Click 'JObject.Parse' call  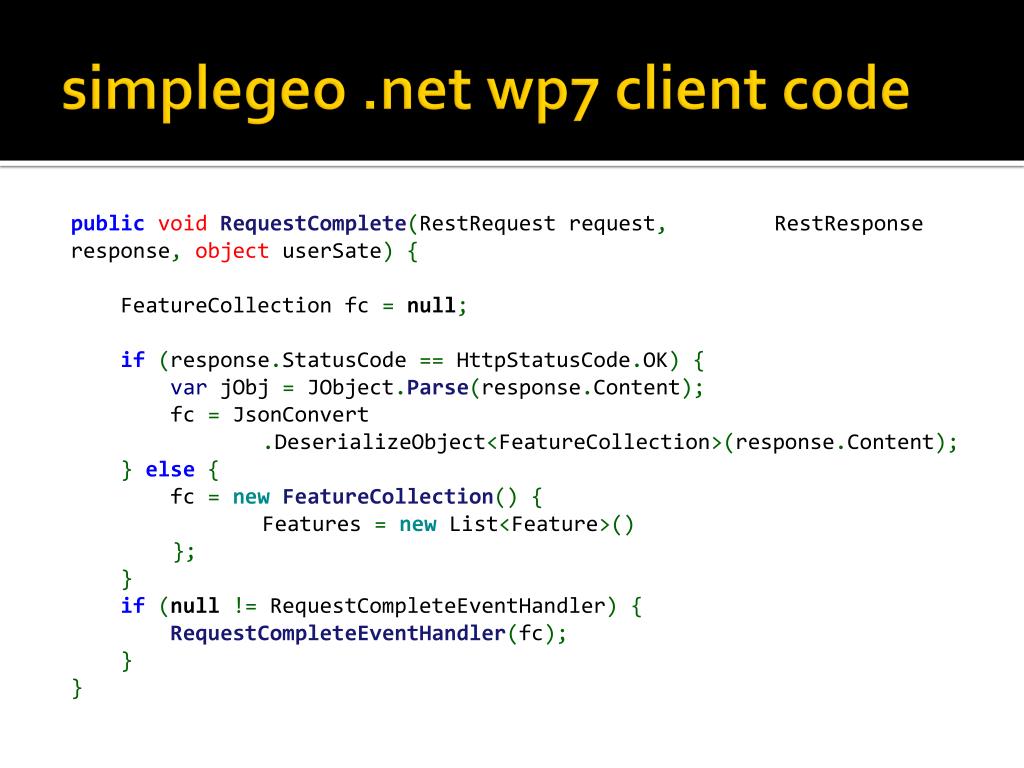(388, 388)
